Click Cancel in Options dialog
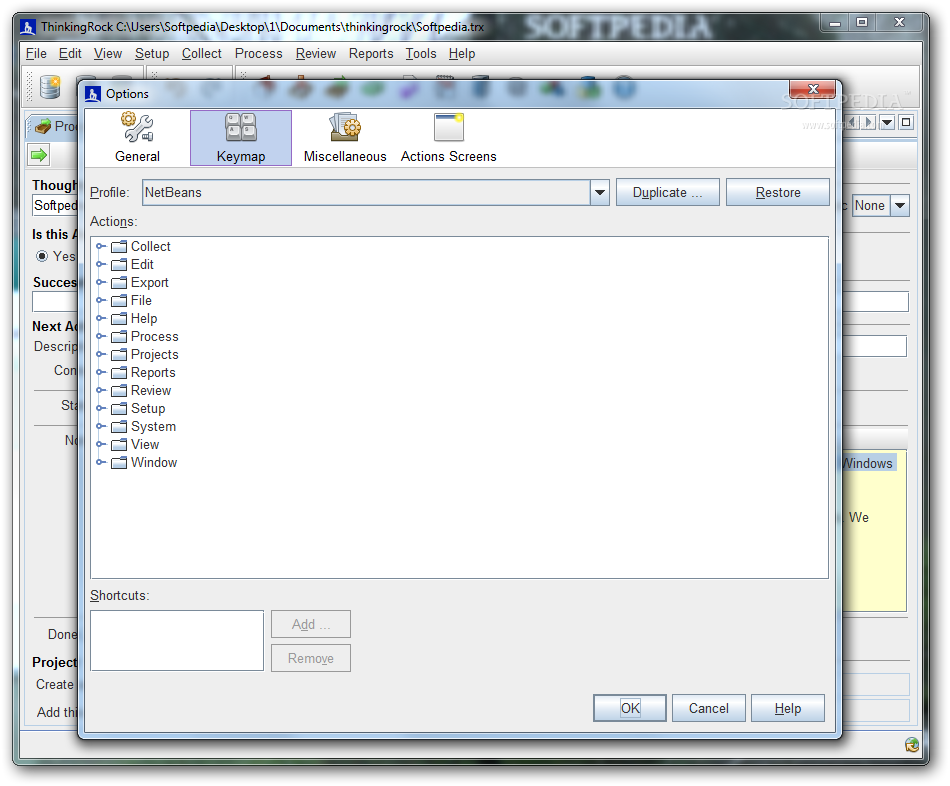Viewport: 950px width, 786px height. (x=709, y=708)
